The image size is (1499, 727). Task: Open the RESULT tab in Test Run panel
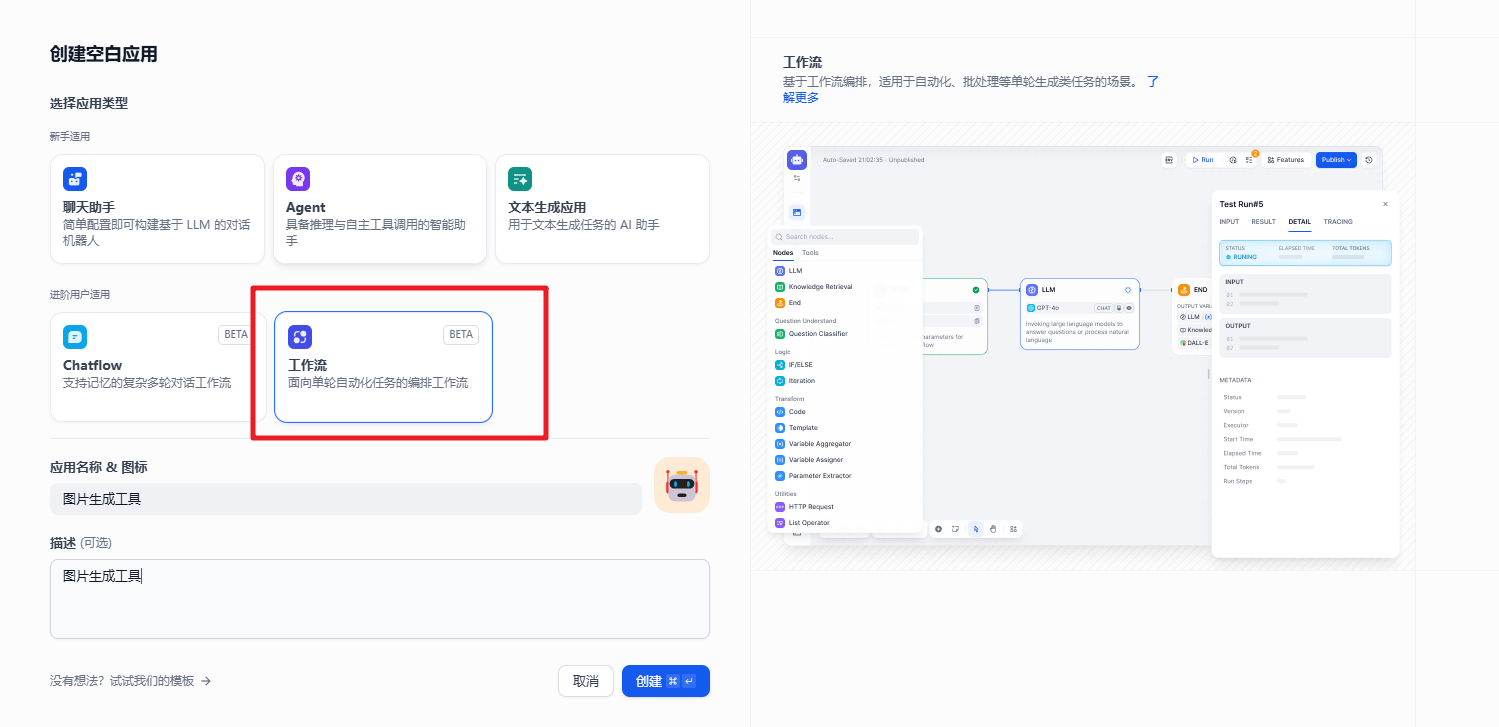(x=1263, y=222)
